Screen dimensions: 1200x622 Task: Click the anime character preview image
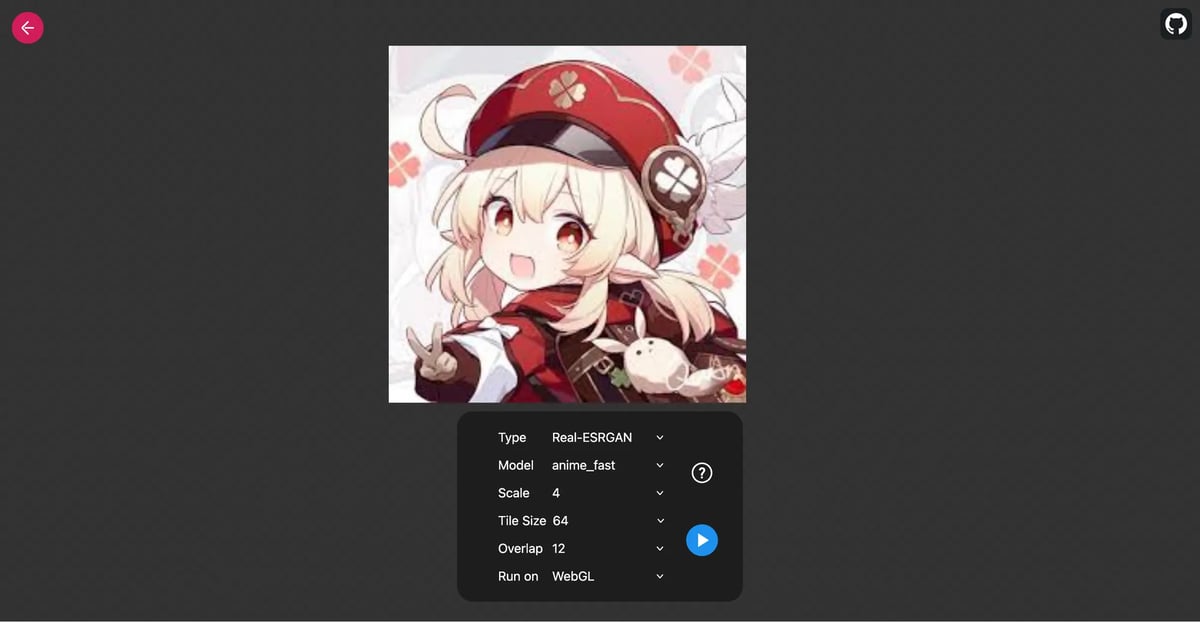click(x=567, y=224)
